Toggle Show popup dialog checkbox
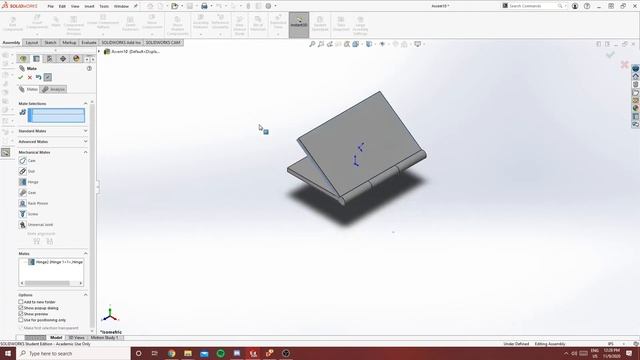Image resolution: width=640 pixels, height=360 pixels. pos(20,308)
